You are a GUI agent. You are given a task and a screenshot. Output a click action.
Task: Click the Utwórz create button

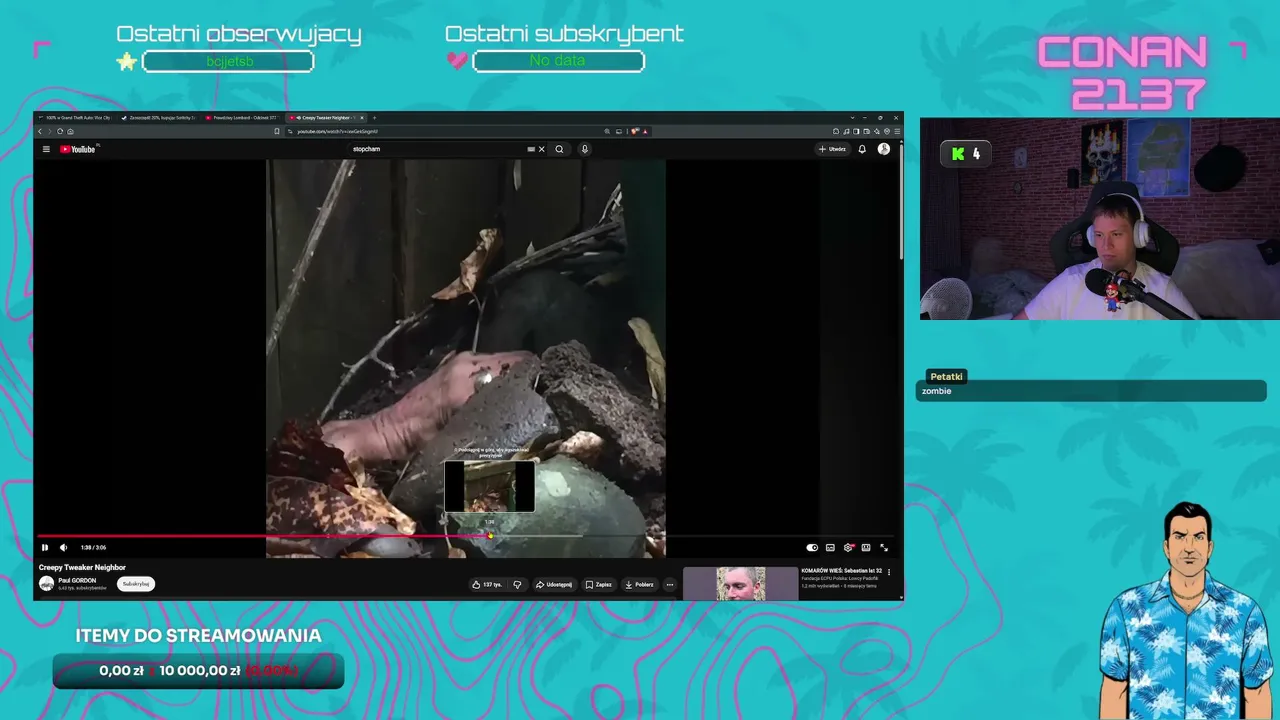(832, 149)
